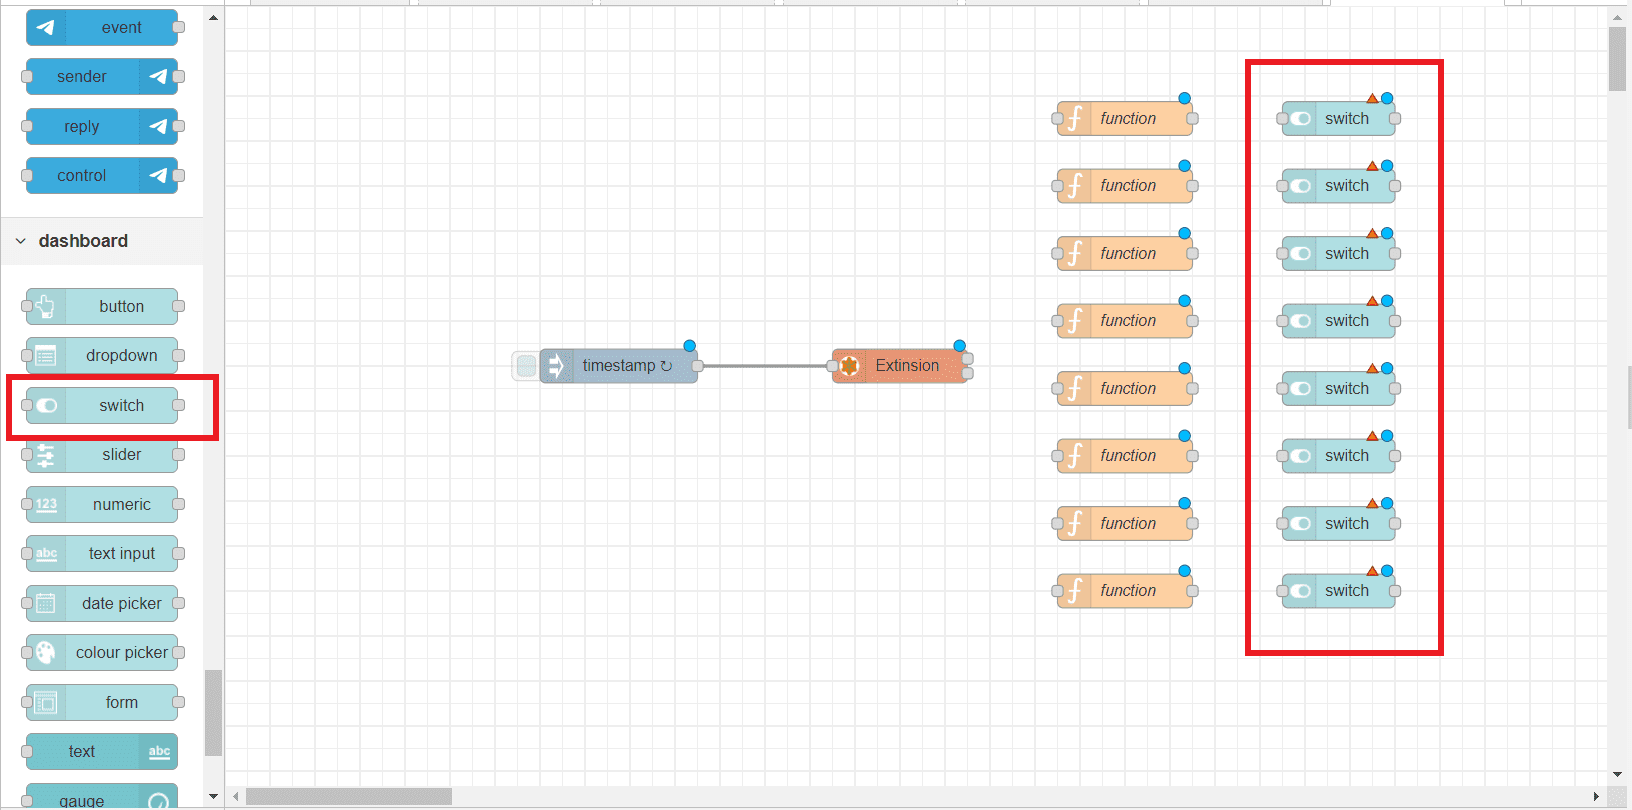The image size is (1632, 810).
Task: Click the horizontal canvas scrollbar thumb
Action: click(348, 797)
